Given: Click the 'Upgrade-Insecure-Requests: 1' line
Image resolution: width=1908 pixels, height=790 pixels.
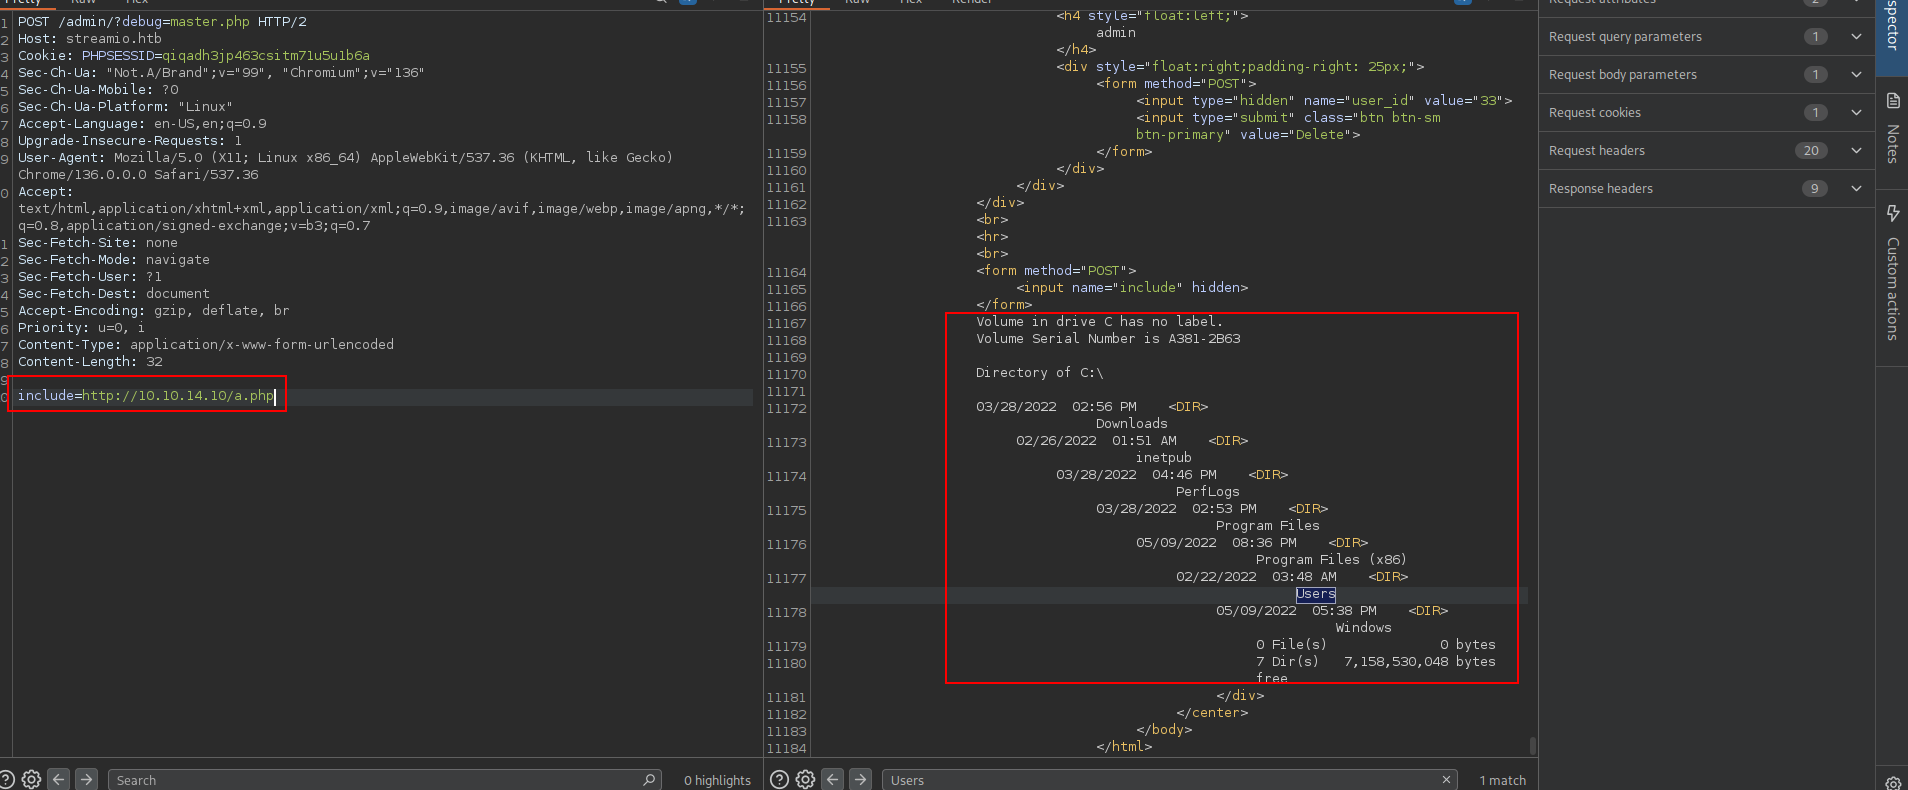Looking at the screenshot, I should tap(129, 141).
